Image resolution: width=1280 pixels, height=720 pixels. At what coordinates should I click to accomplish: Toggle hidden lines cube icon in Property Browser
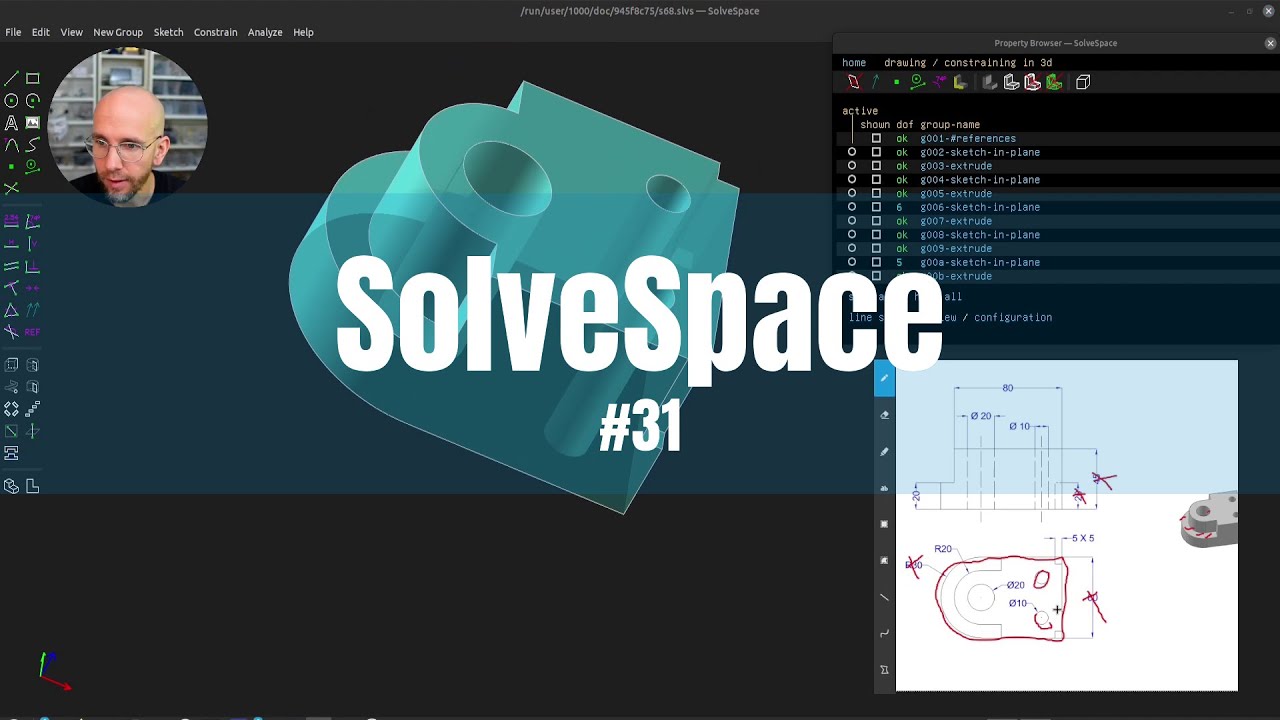(1083, 82)
